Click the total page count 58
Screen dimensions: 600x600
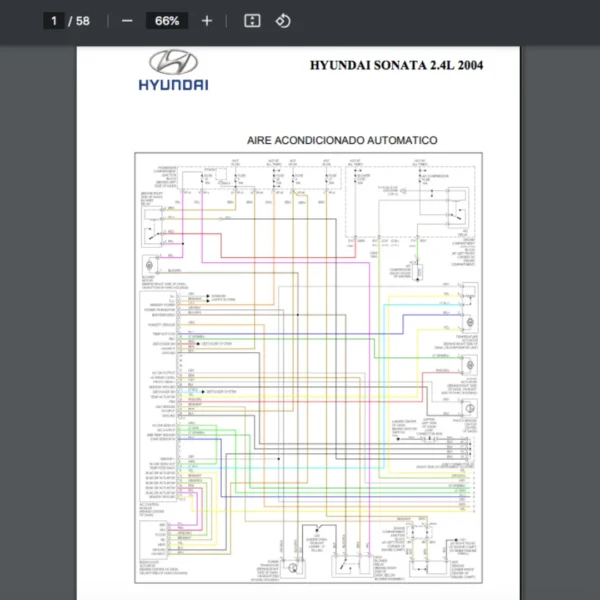[x=82, y=21]
